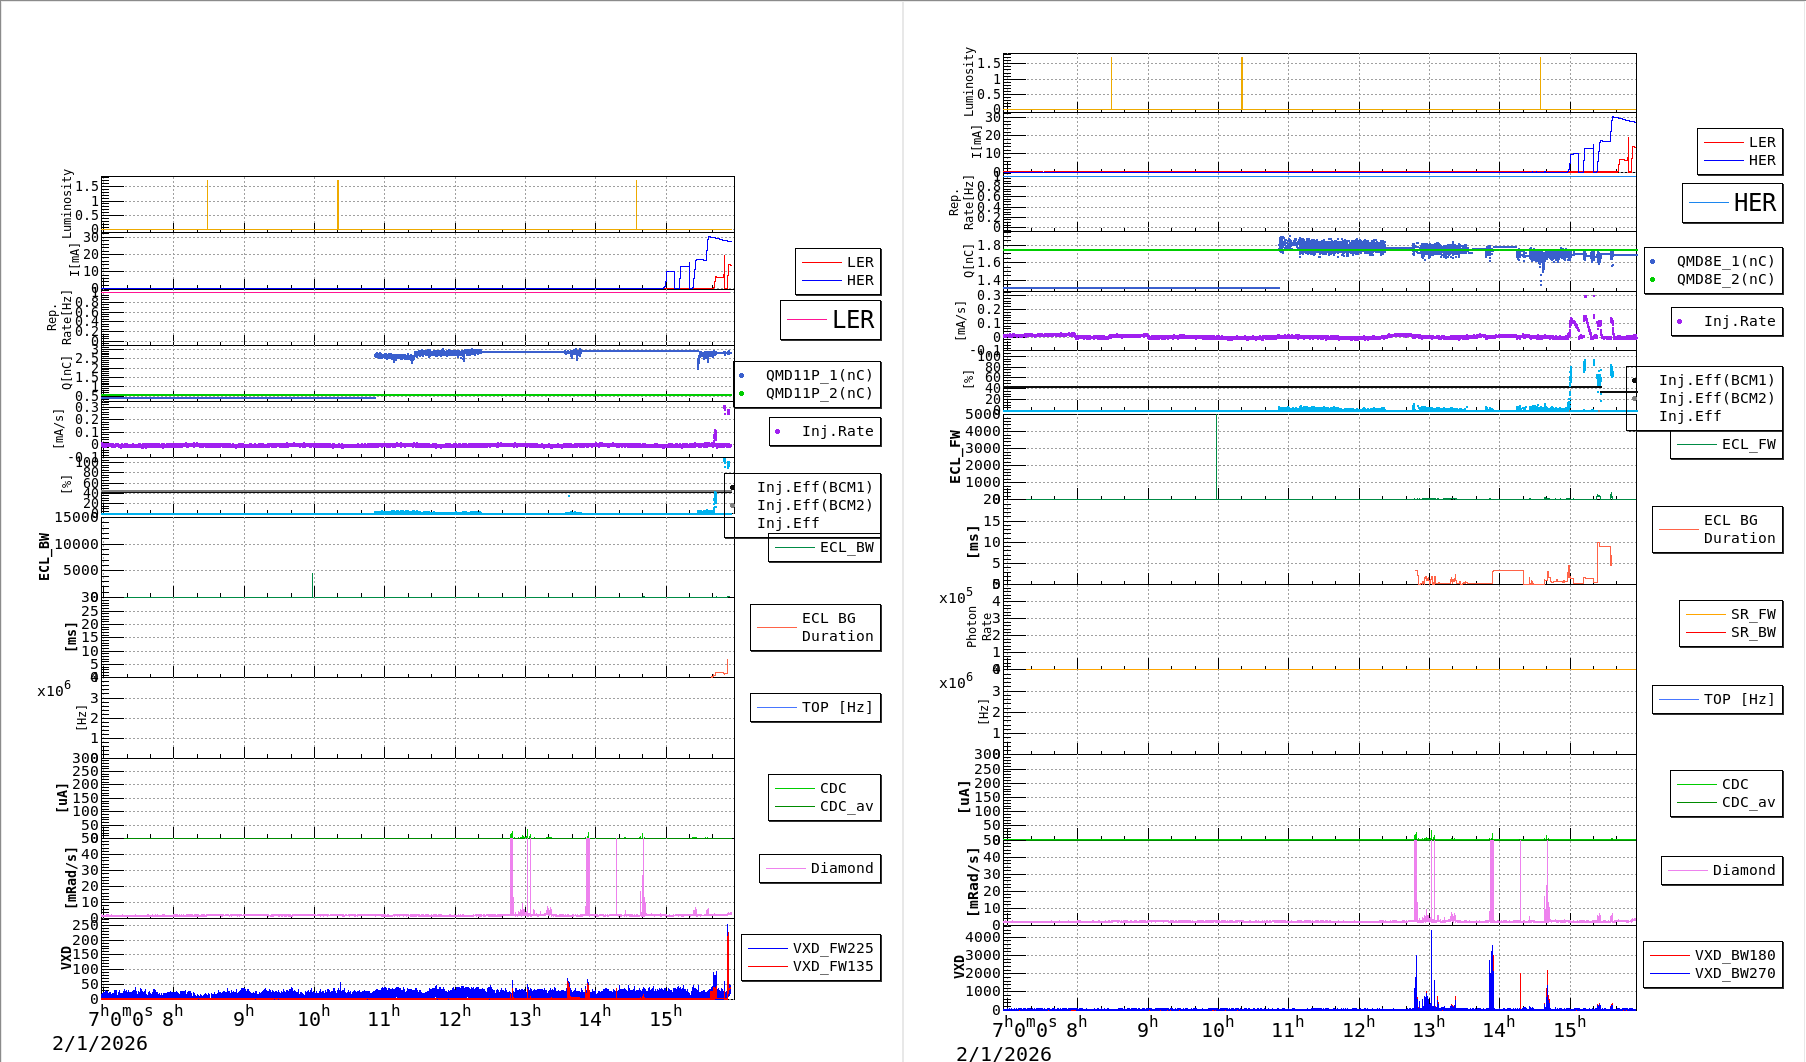Click the TOP [Hz] legend in right panel
This screenshot has height=1062, width=1806.
point(1717,699)
